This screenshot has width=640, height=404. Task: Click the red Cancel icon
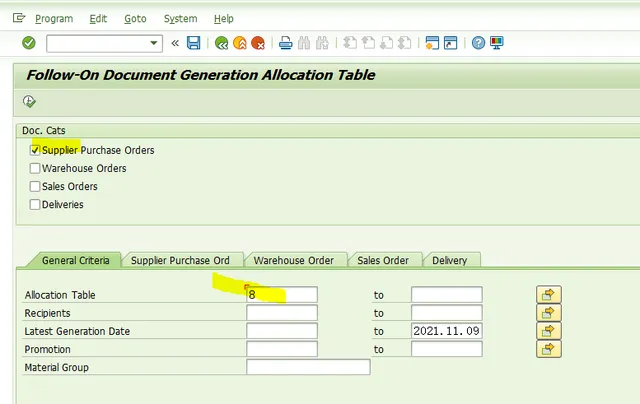[x=258, y=43]
